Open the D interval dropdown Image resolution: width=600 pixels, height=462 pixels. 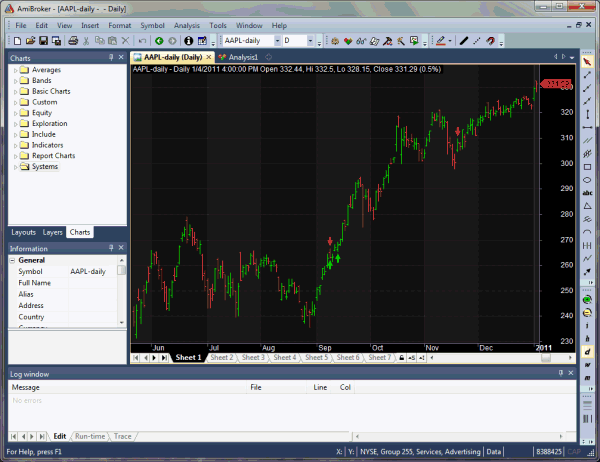[x=310, y=41]
